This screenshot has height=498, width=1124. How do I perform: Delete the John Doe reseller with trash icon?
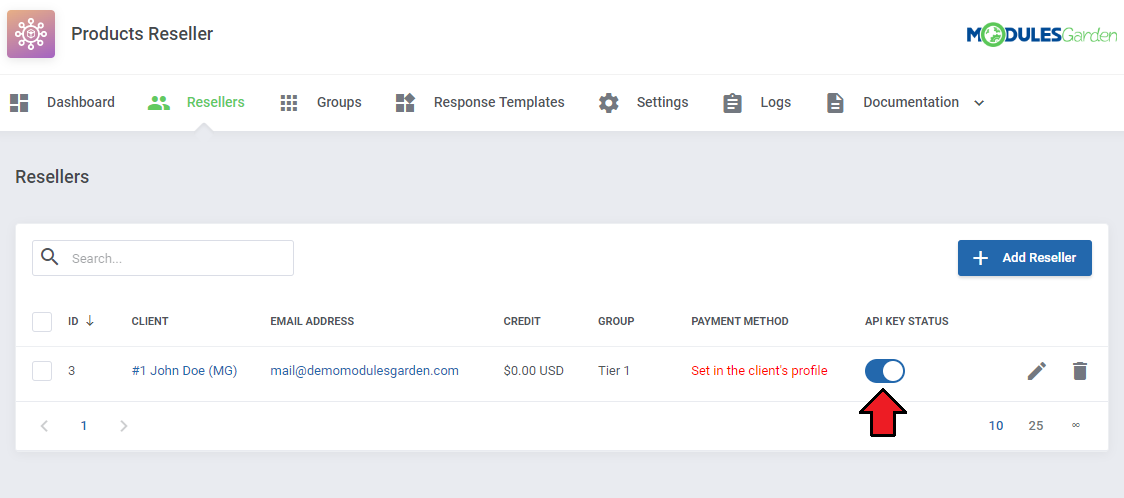[x=1080, y=370]
